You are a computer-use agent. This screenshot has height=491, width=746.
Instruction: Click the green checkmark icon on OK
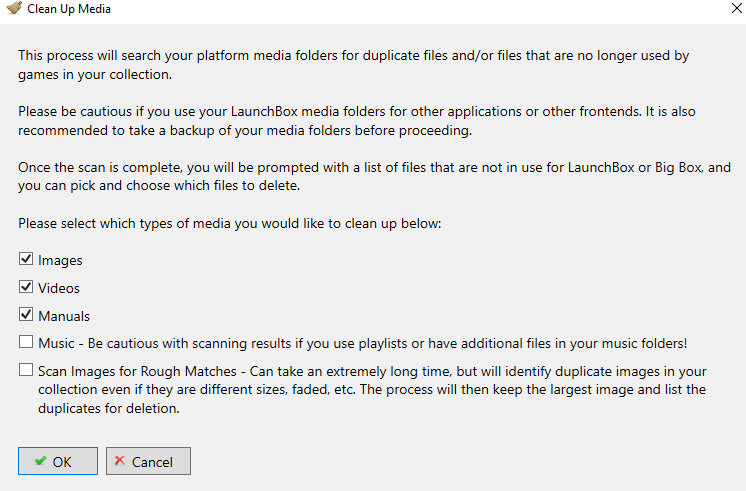tap(40, 461)
